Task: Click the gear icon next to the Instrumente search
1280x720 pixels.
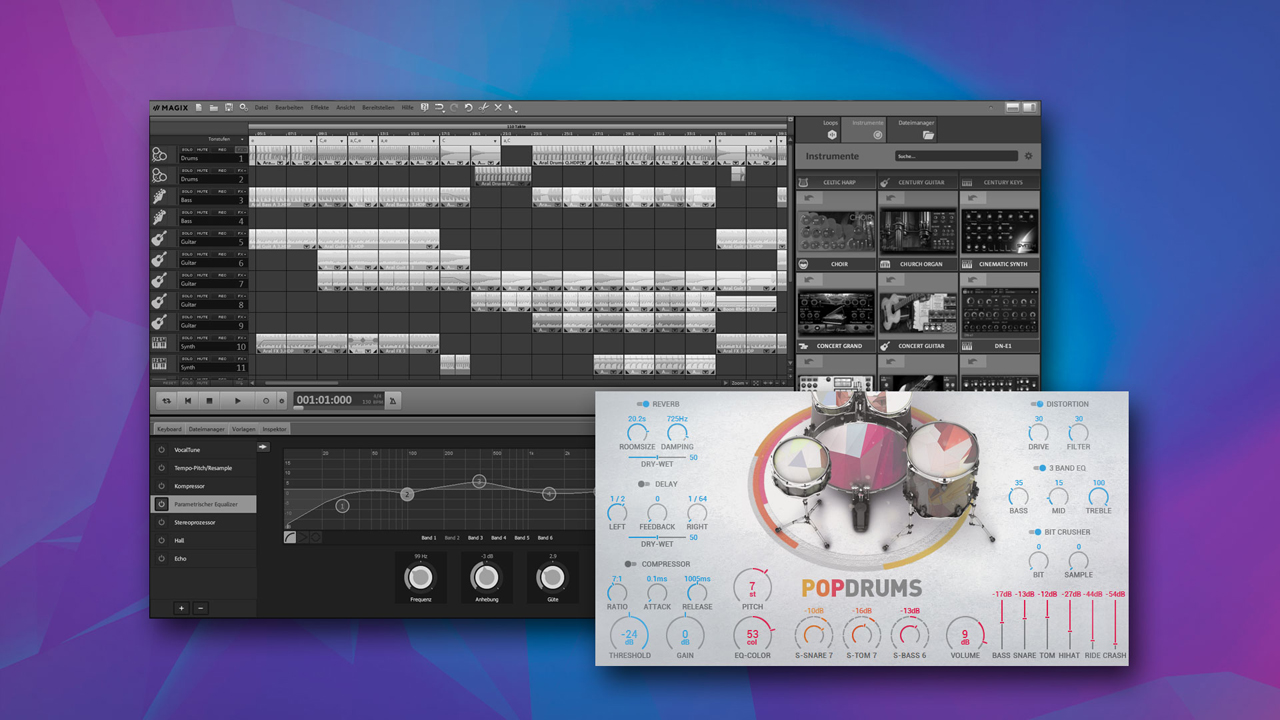Action: pos(1030,156)
